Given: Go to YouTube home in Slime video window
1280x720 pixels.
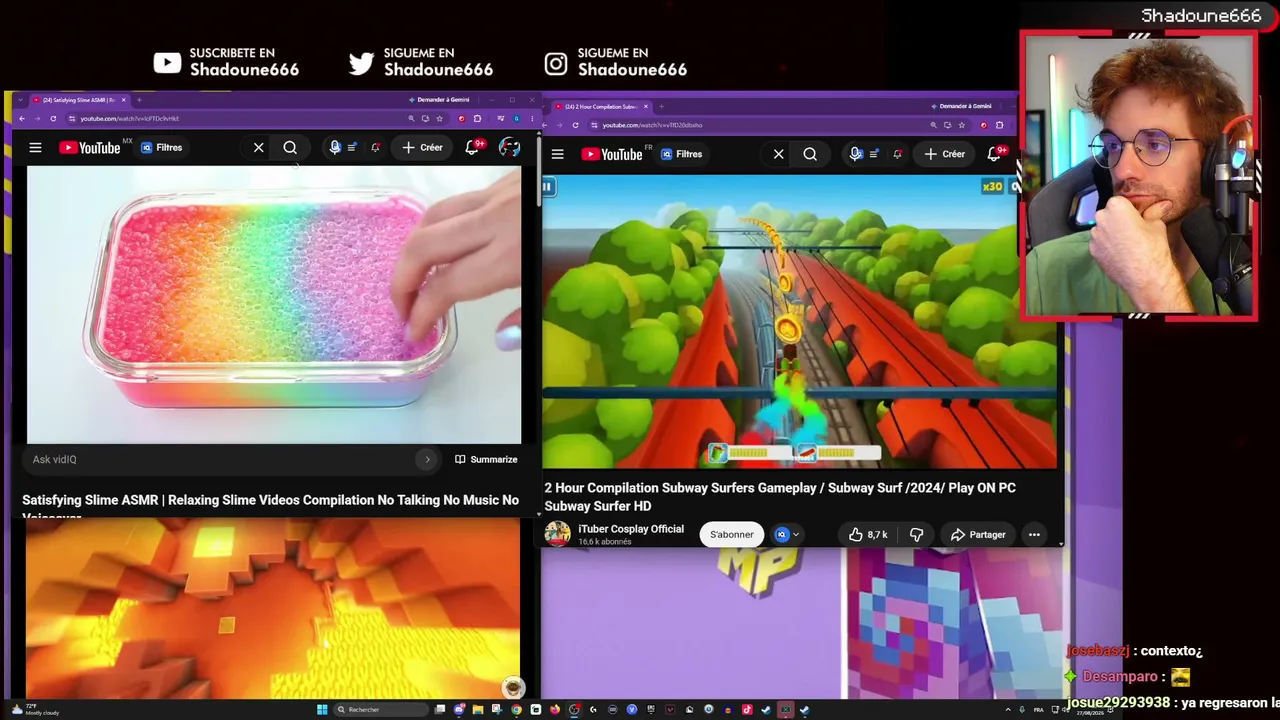Looking at the screenshot, I should 90,147.
